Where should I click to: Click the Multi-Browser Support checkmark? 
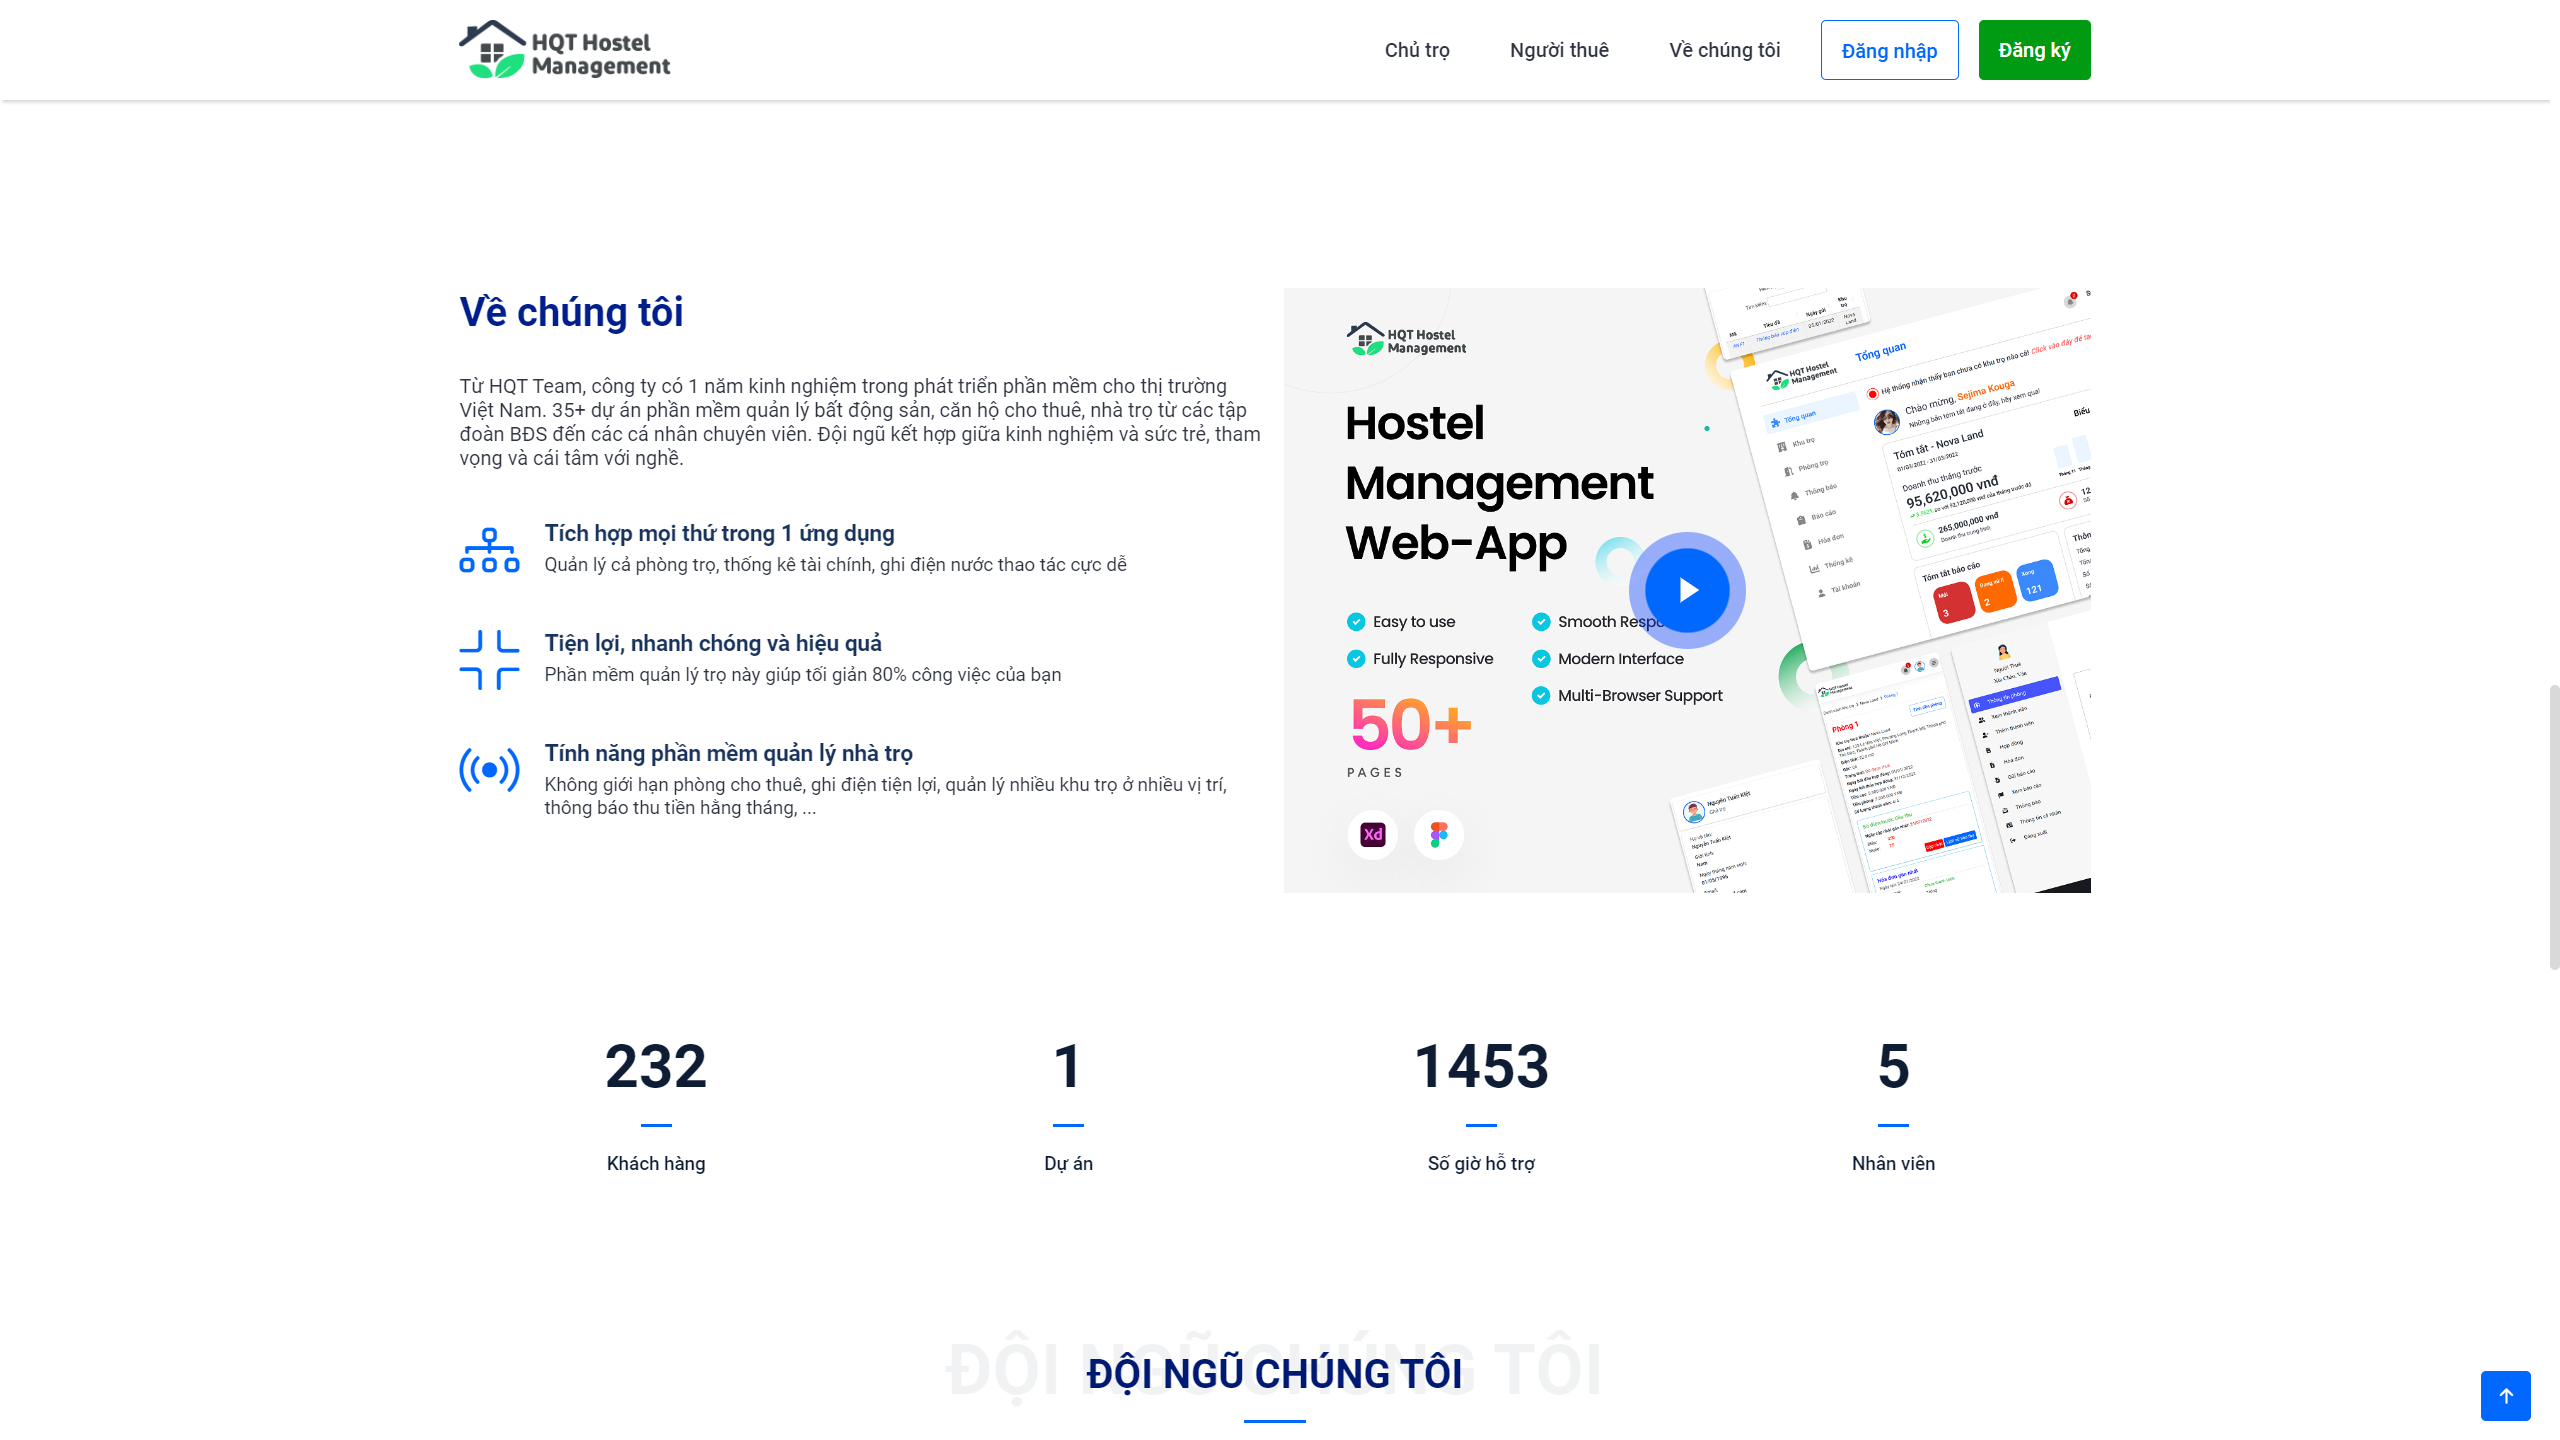click(1541, 696)
